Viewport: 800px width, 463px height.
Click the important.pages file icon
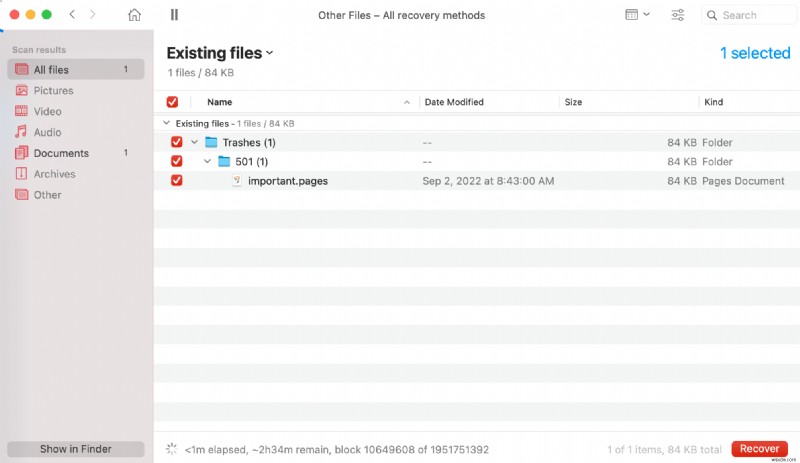237,181
